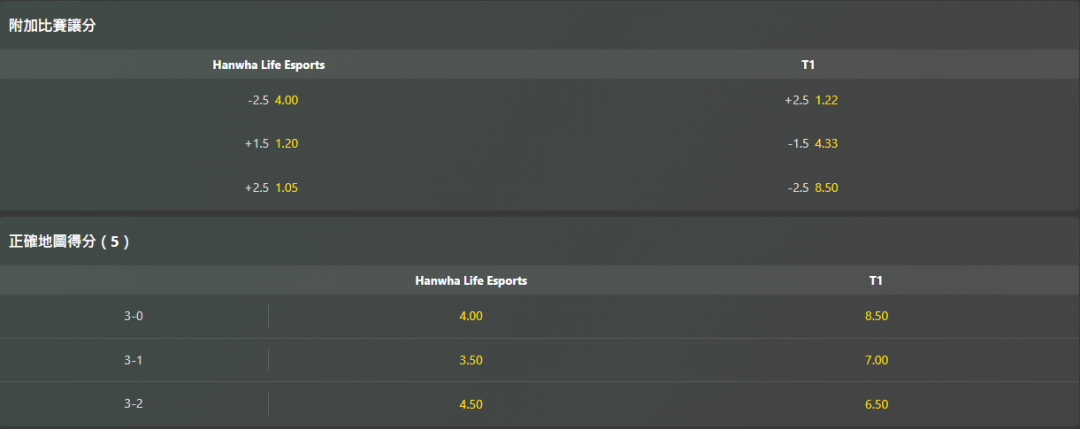Choose Hanwha 3-1 correct score odds 3.50
The image size is (1080, 429).
click(x=471, y=360)
